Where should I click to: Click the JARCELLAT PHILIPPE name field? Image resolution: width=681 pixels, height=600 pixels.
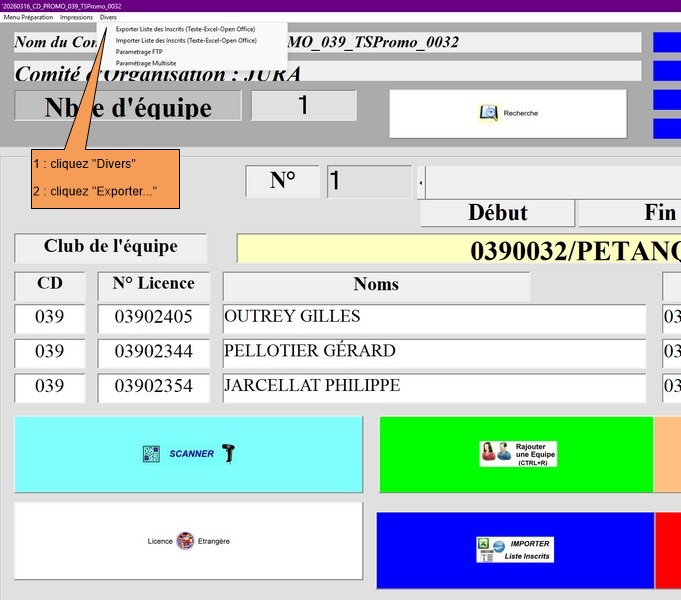[x=434, y=386]
